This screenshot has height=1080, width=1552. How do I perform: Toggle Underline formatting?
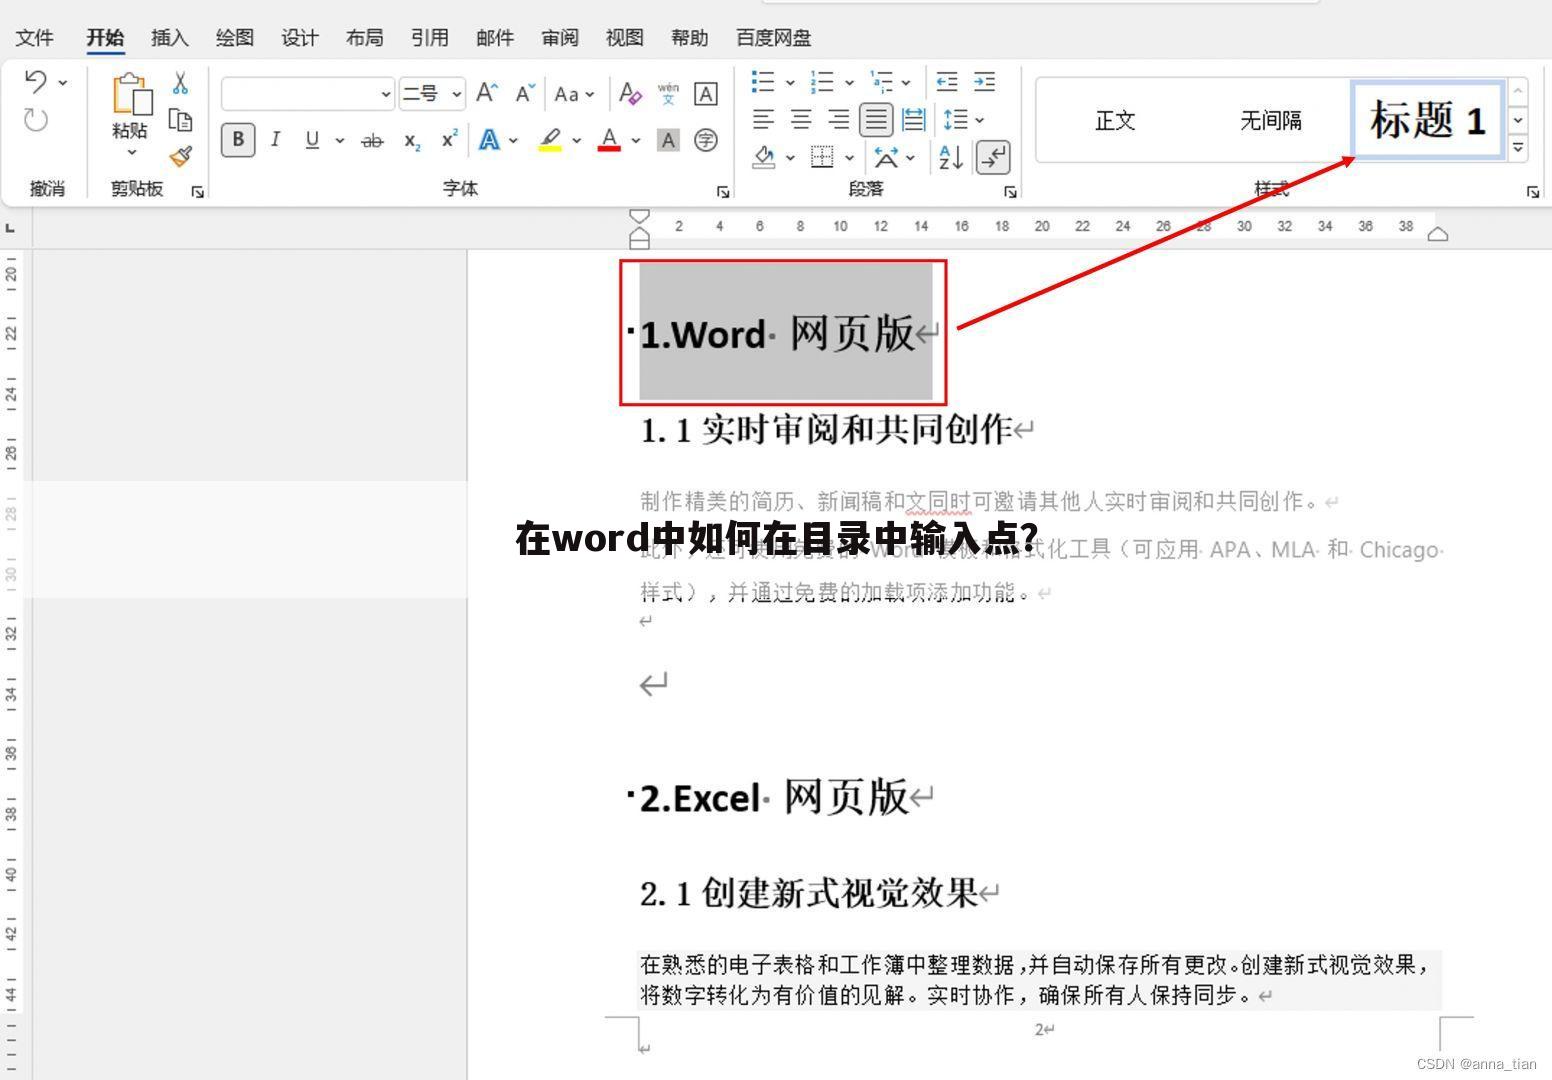point(312,140)
